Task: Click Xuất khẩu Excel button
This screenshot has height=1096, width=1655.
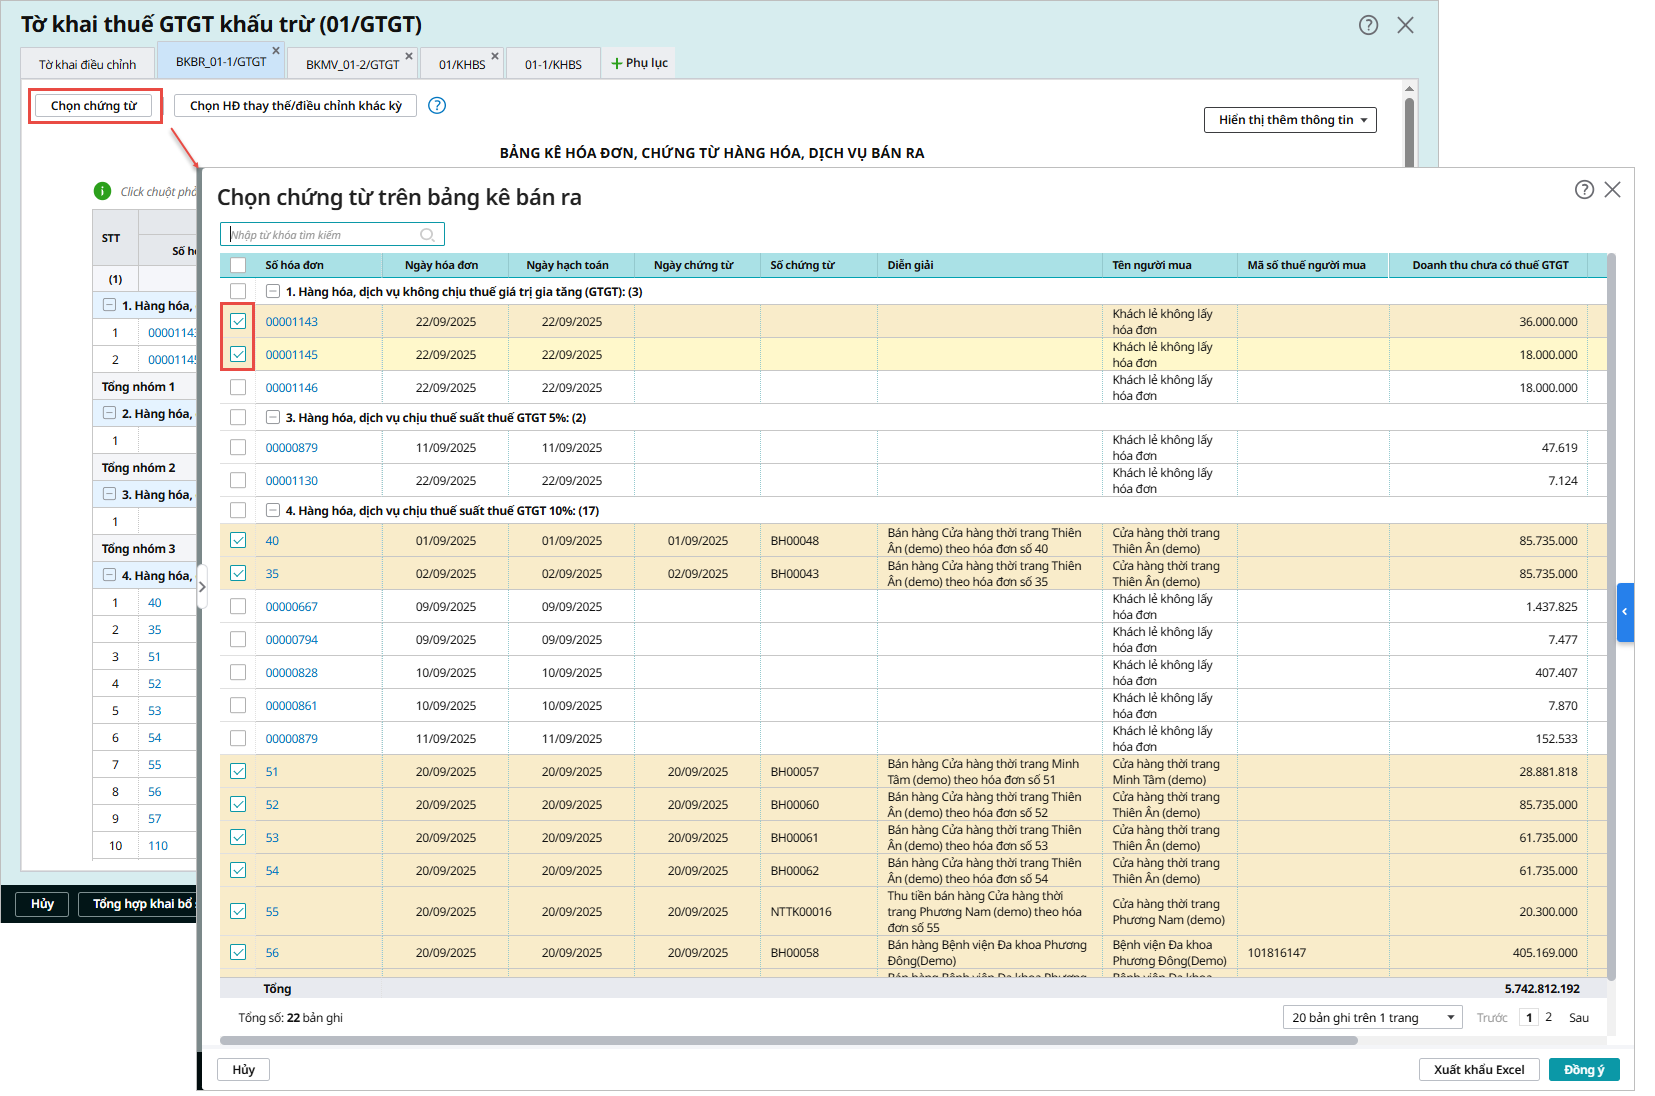Action: tap(1478, 1070)
